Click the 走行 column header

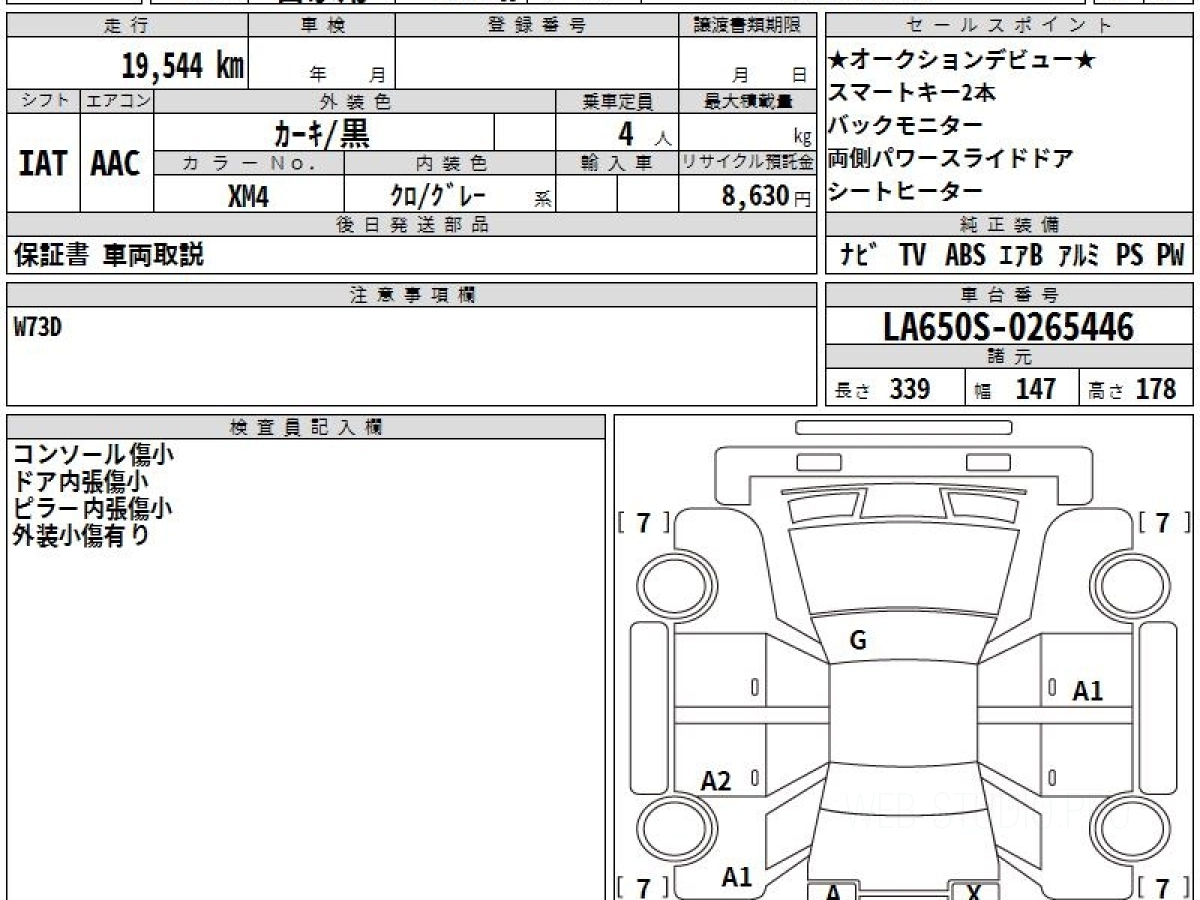(x=126, y=26)
